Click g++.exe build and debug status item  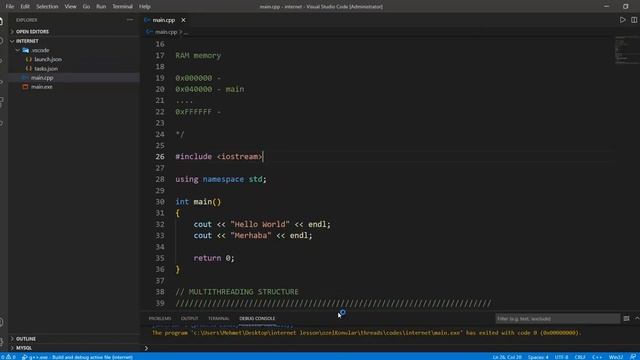point(78,357)
